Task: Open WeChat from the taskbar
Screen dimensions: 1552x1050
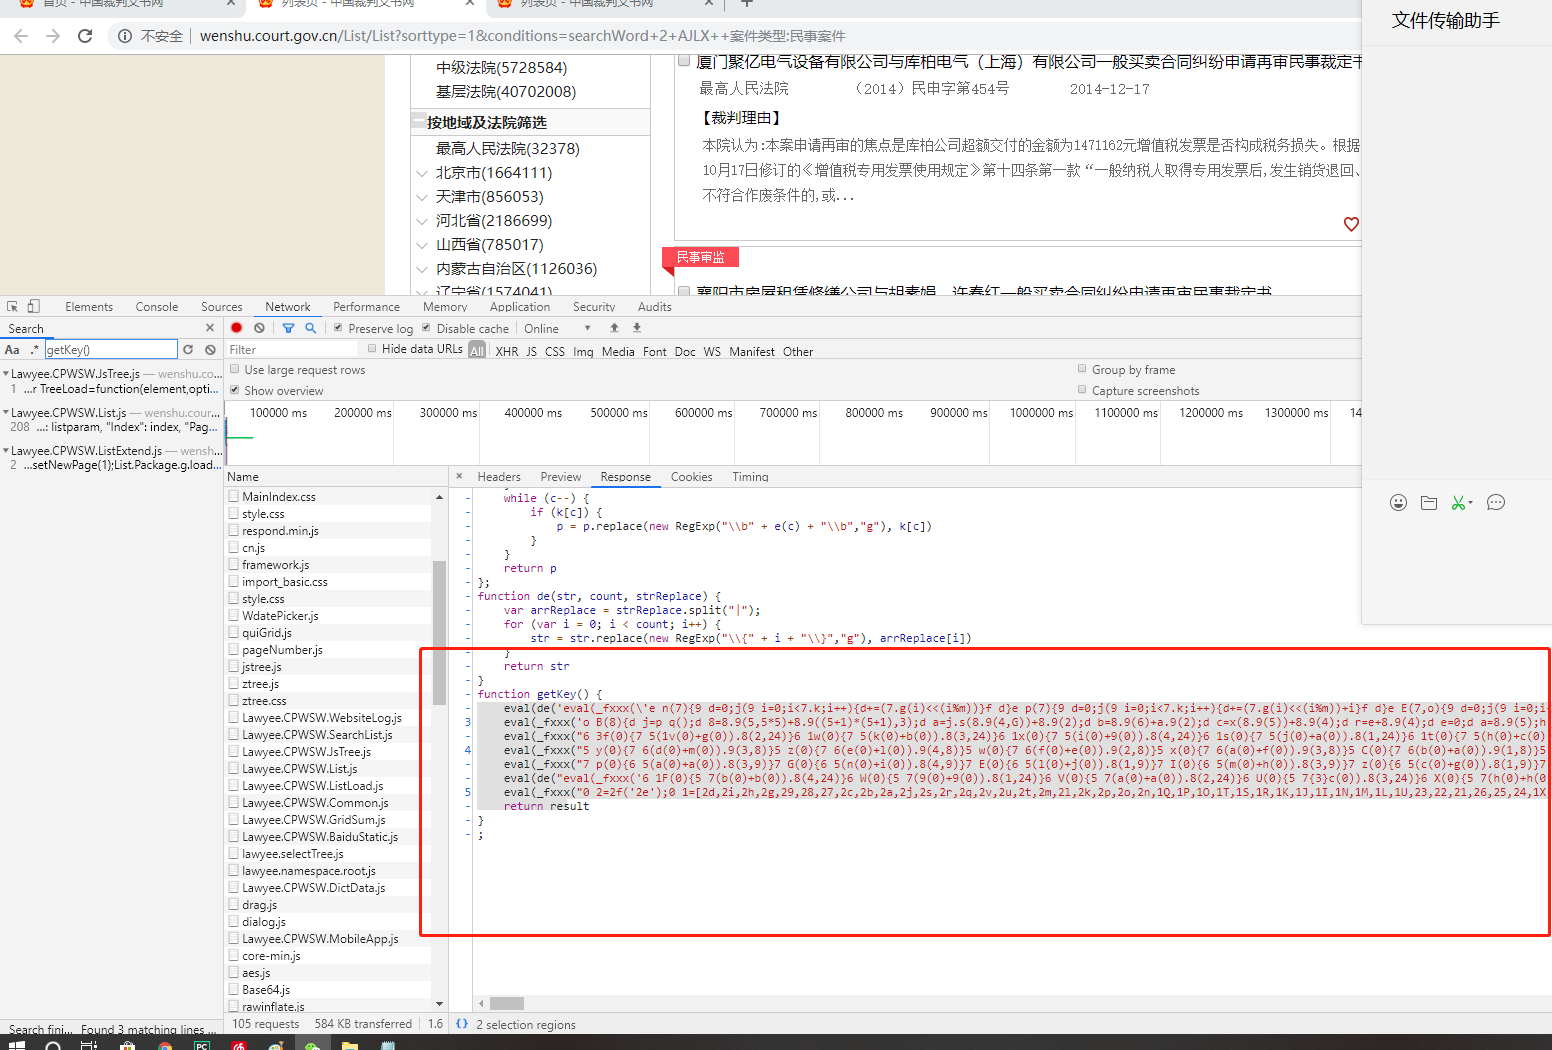Action: tap(312, 1045)
